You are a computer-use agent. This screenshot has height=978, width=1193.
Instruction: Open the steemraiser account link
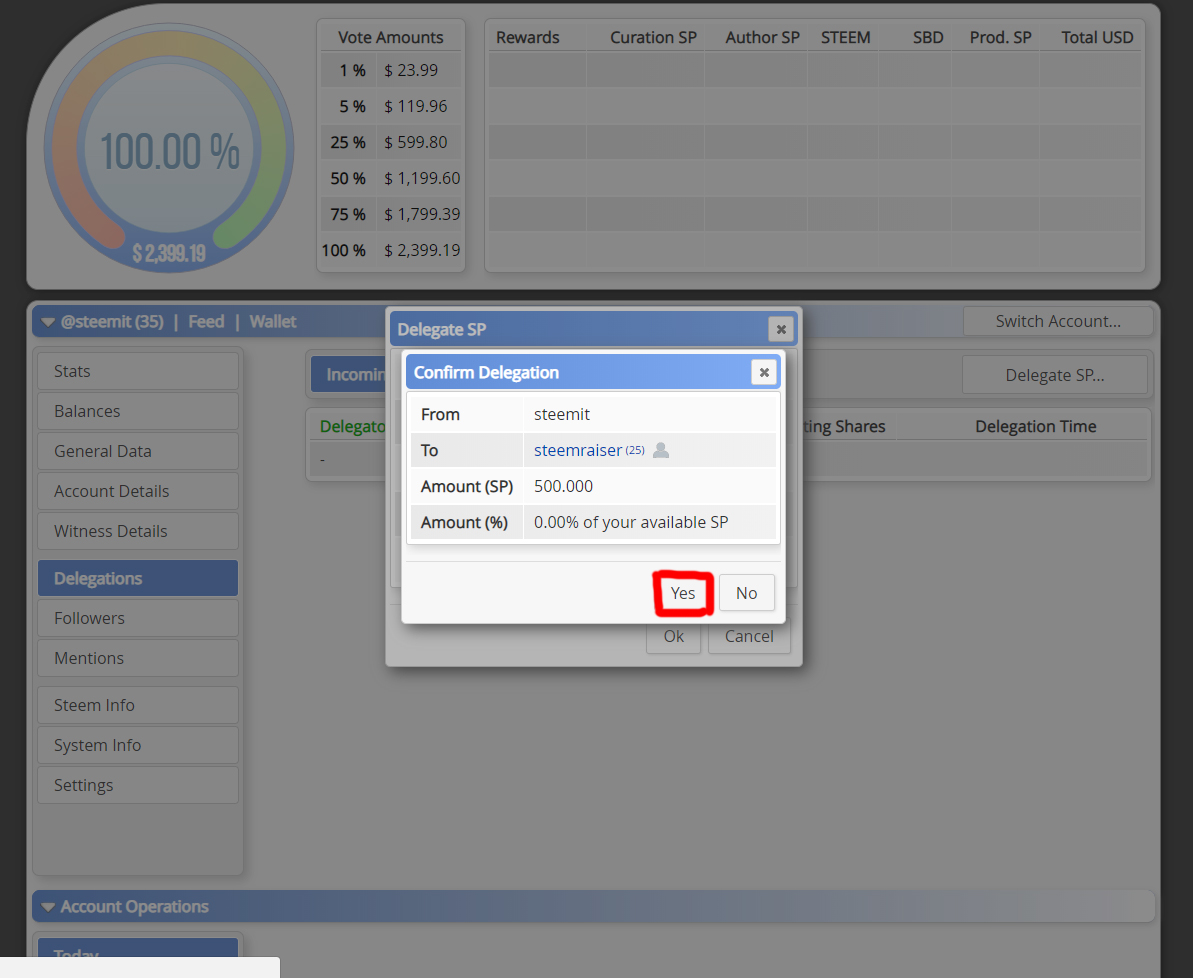577,451
